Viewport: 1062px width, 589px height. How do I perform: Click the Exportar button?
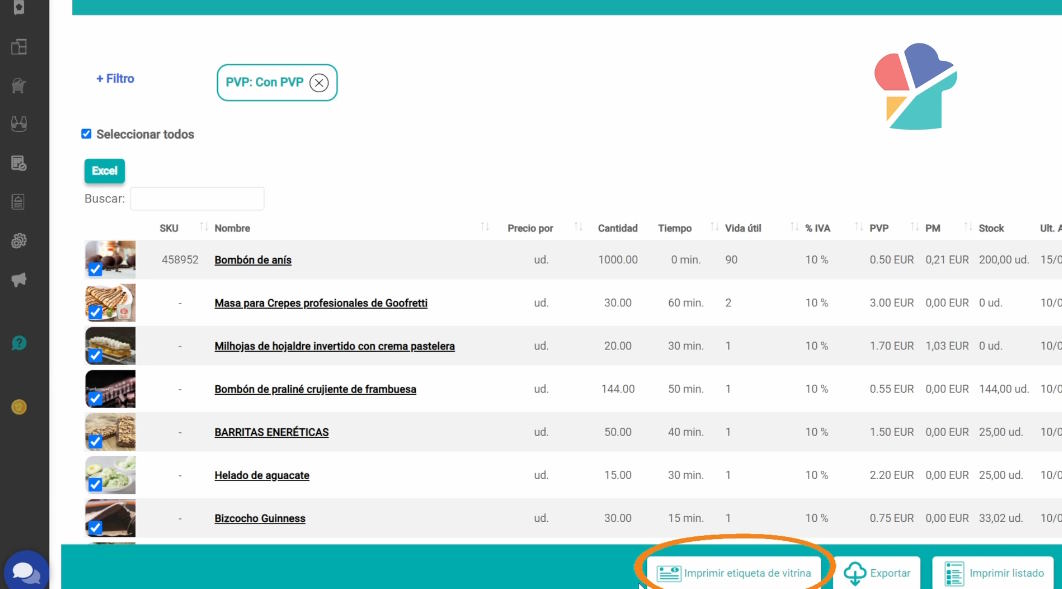[877, 573]
